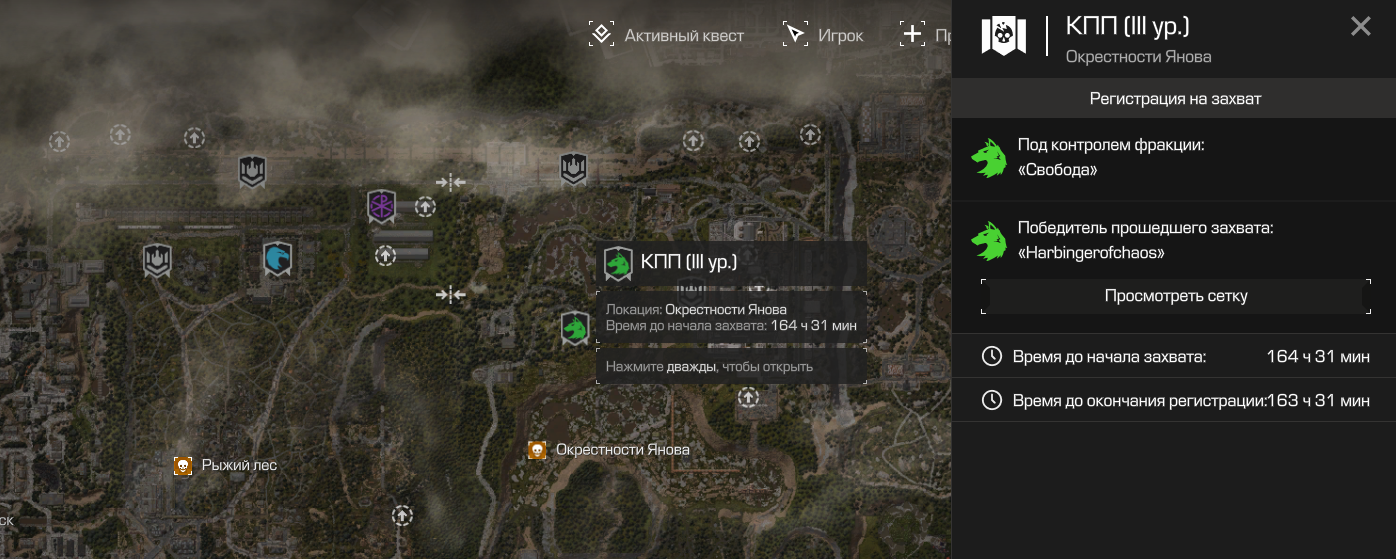
Task: Click the Активный квест map filter
Action: pyautogui.click(x=667, y=35)
